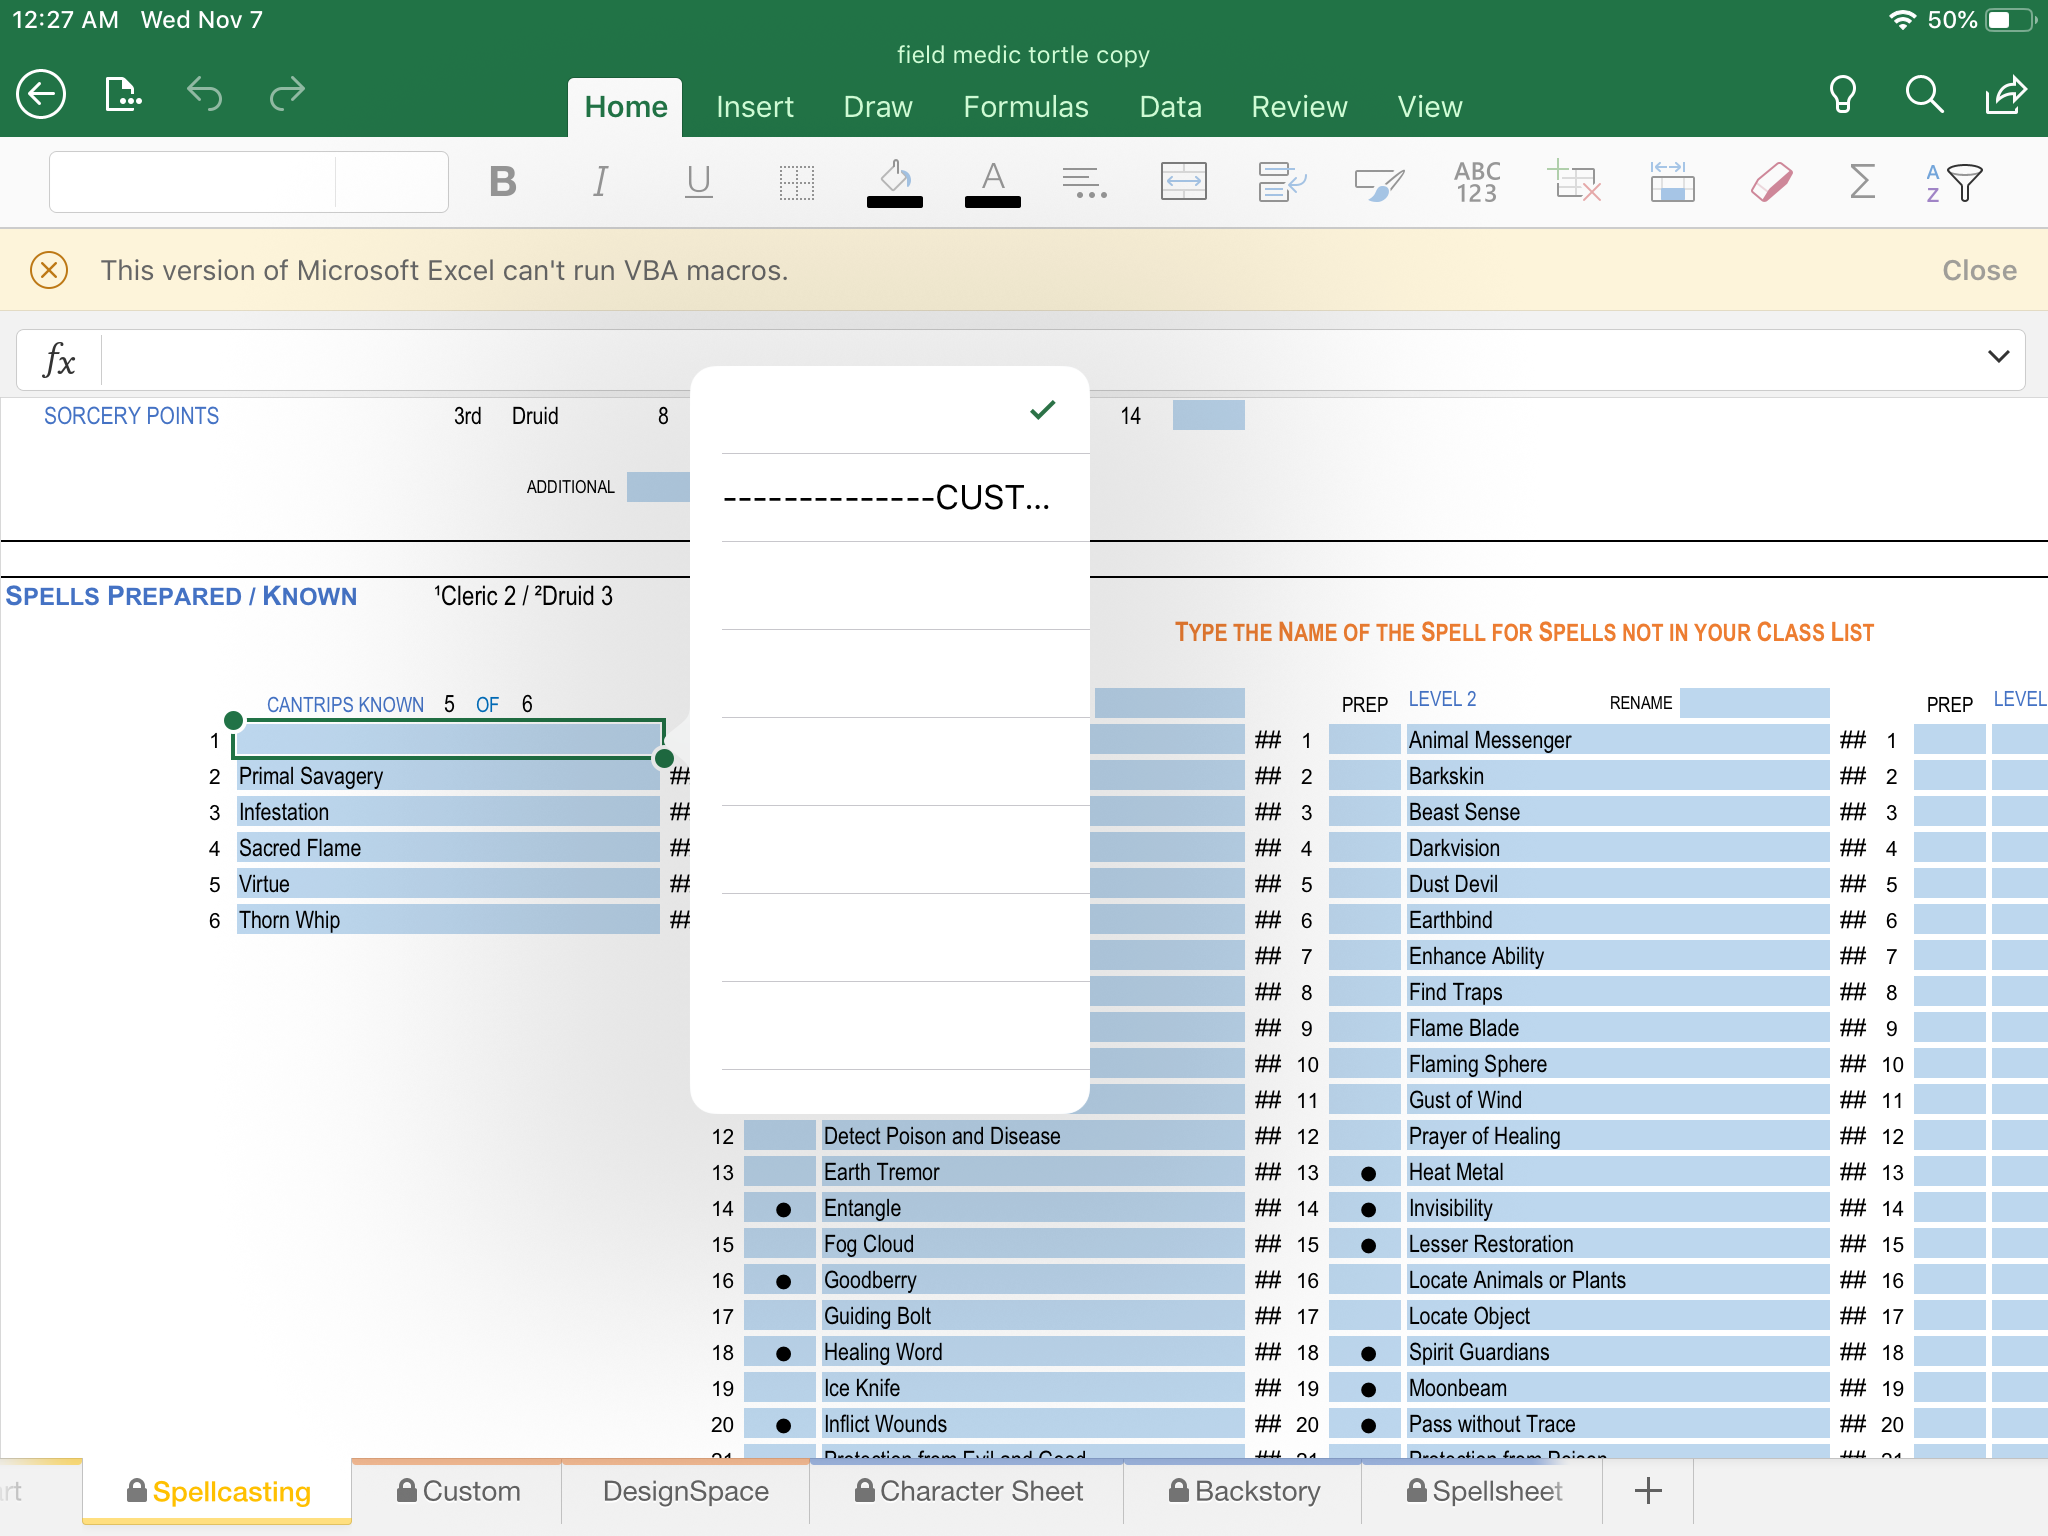
Task: Open Merge cells tool
Action: (x=1183, y=182)
